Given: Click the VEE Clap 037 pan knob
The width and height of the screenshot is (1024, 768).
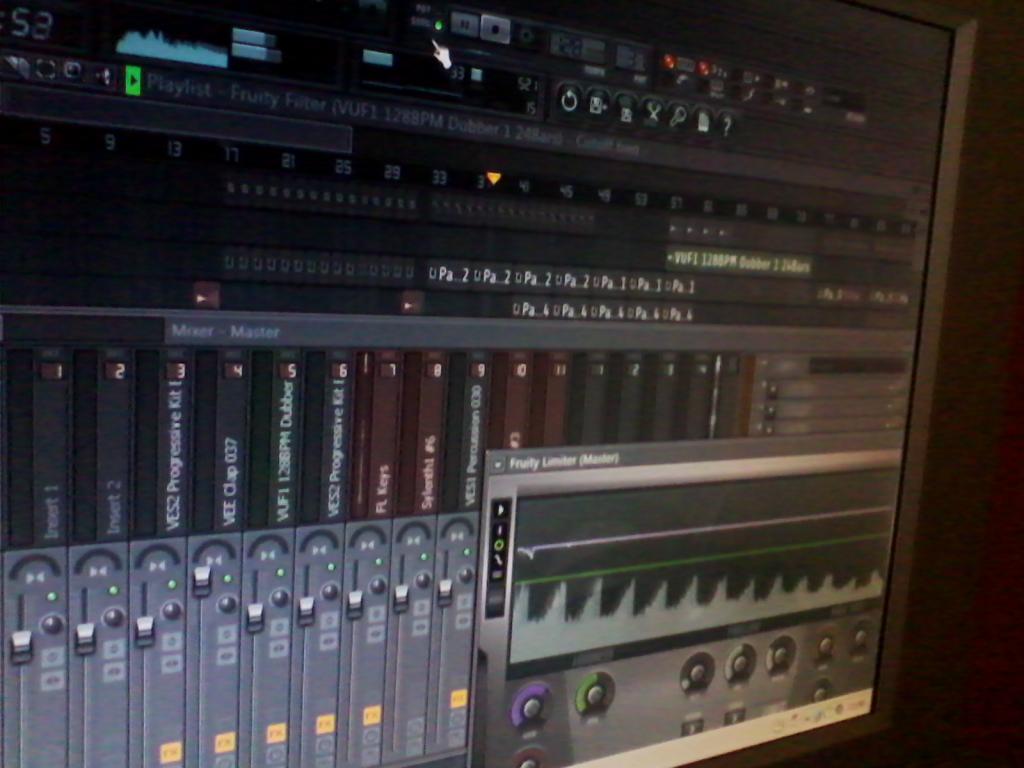Looking at the screenshot, I should [227, 603].
